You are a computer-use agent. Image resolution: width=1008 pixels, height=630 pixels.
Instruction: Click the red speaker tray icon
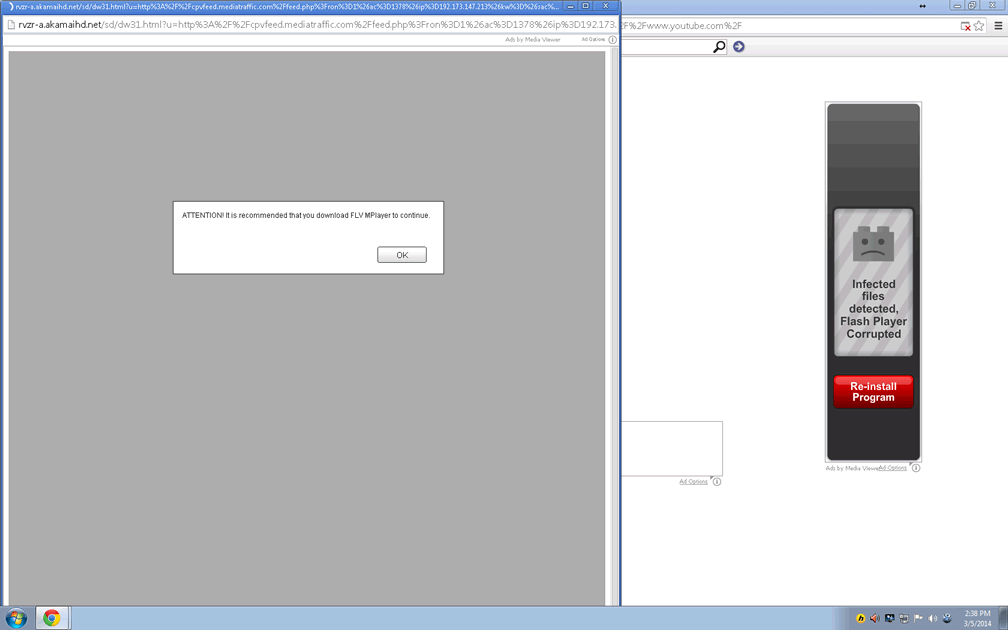point(875,619)
